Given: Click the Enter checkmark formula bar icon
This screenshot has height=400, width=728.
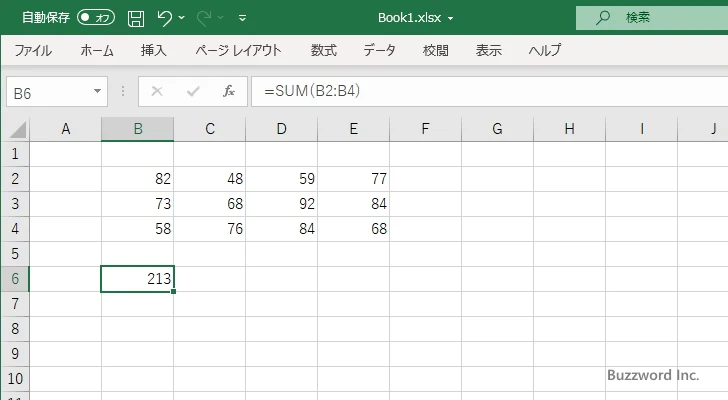Looking at the screenshot, I should tap(193, 91).
